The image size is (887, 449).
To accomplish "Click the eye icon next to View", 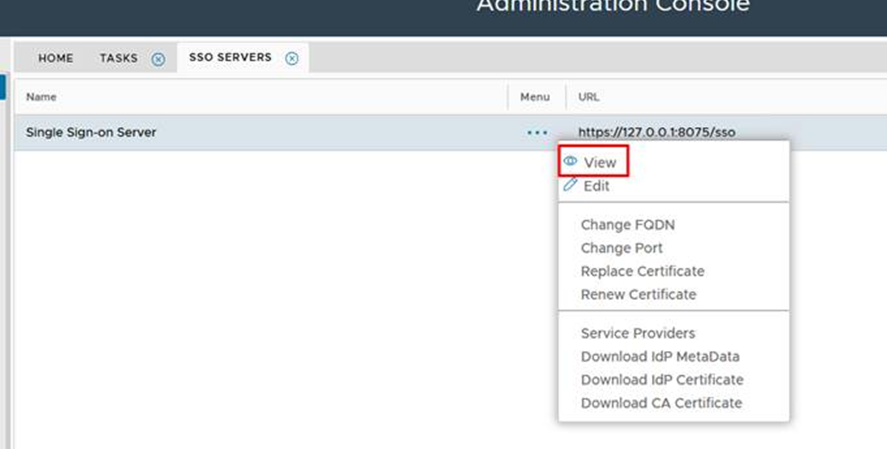I will pyautogui.click(x=570, y=161).
